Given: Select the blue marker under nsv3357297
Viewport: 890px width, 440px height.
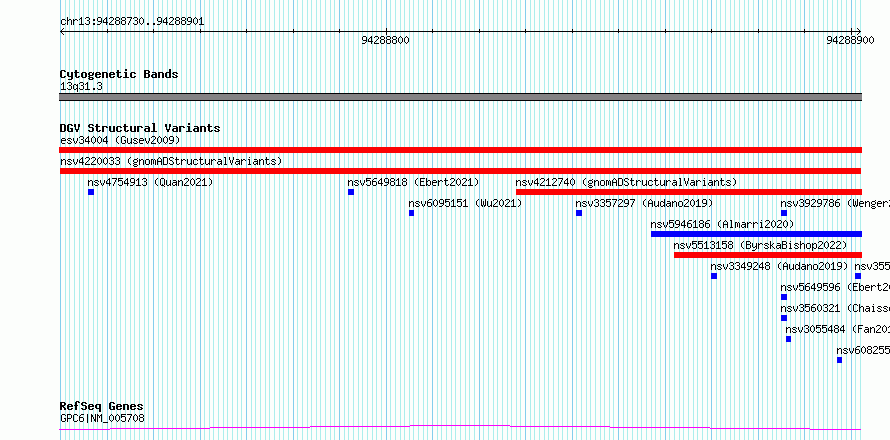Looking at the screenshot, I should (x=579, y=213).
